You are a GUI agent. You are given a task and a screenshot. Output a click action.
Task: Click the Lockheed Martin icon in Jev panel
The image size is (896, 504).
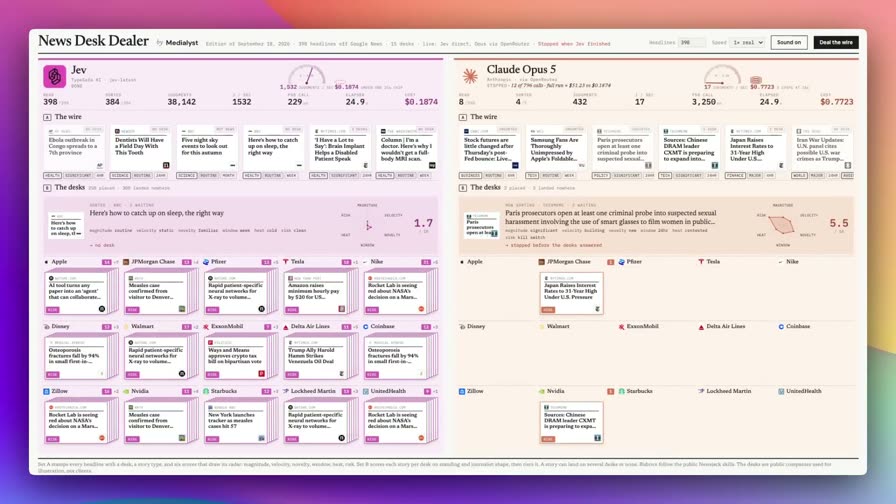(x=286, y=391)
